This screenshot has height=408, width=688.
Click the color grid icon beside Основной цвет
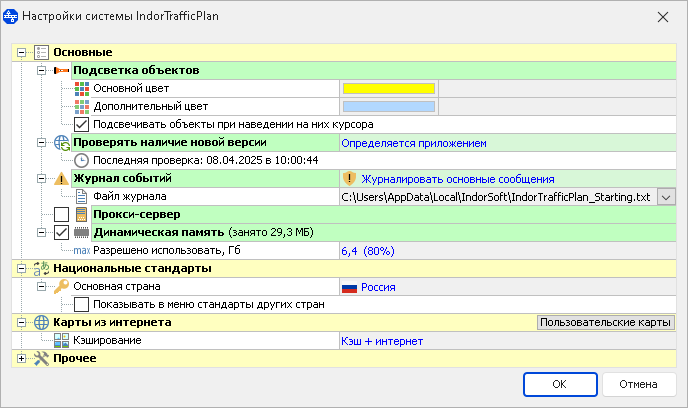pyautogui.click(x=82, y=89)
